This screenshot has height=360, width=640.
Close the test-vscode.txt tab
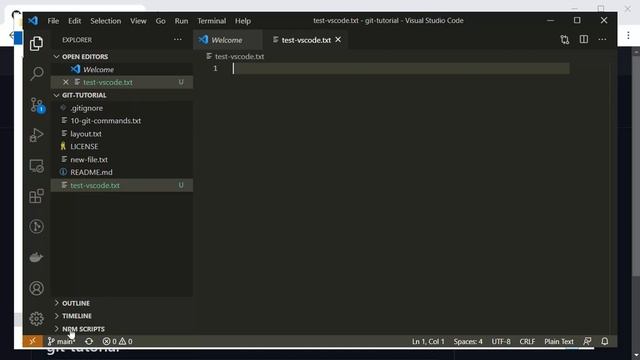[x=338, y=40]
